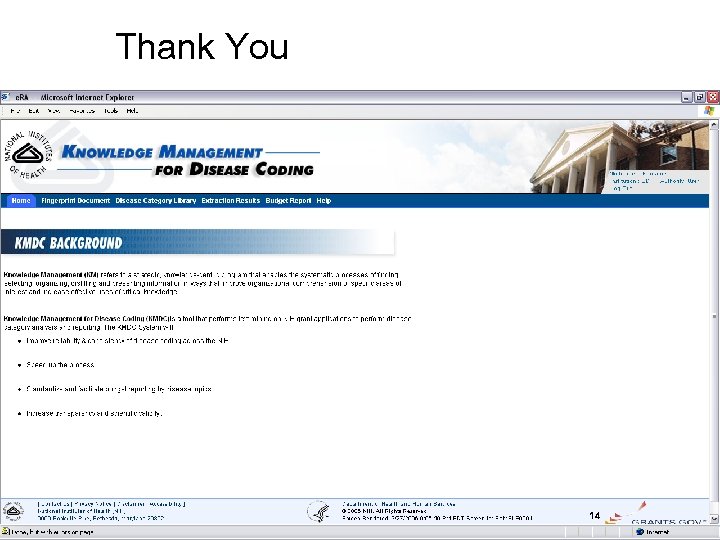
Task: Click the 'Knowledge Management for Disease Coding (KMDC)' paragraph
Action: [207, 323]
